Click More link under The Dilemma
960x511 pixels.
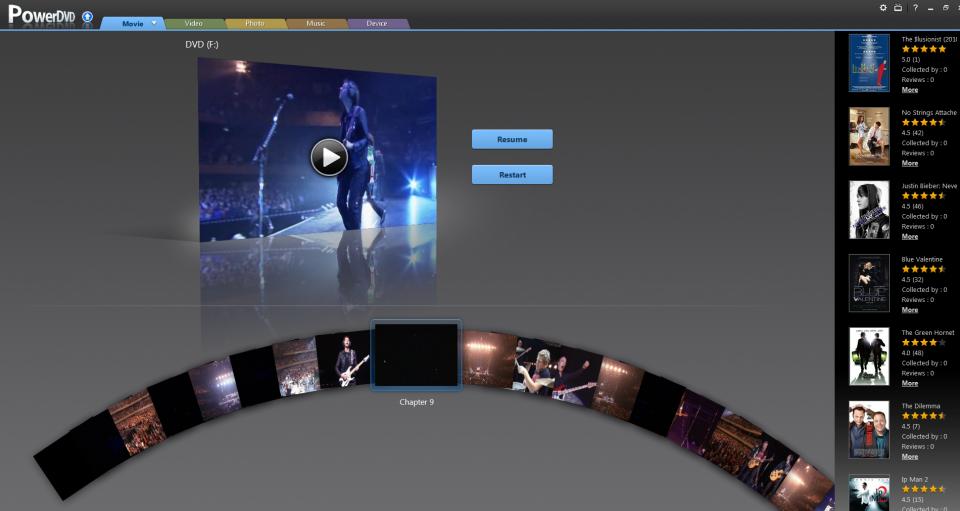click(909, 456)
